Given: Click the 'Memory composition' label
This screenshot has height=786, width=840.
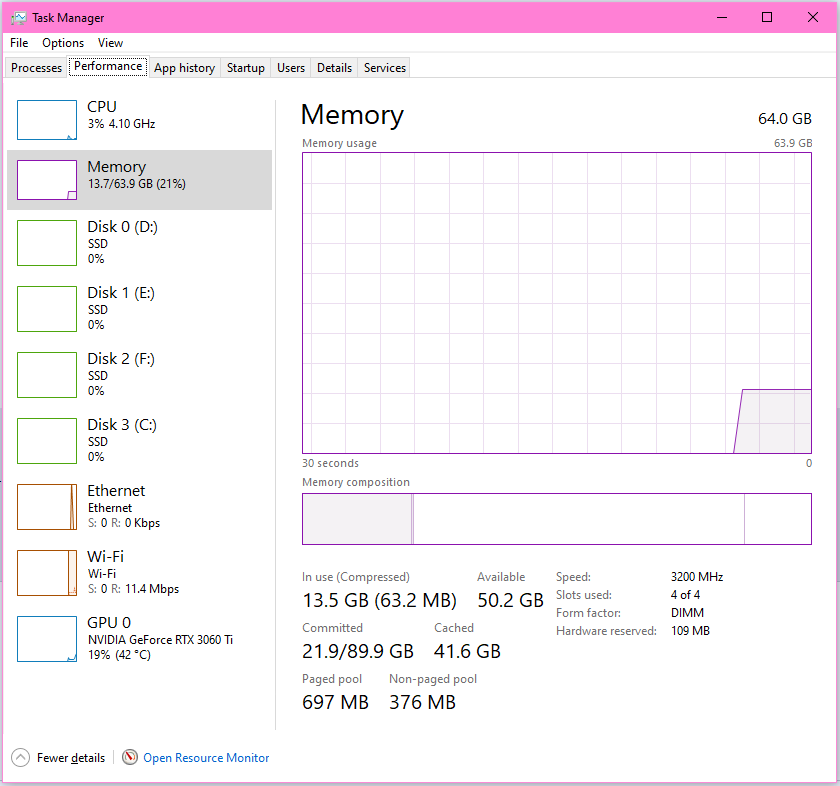Looking at the screenshot, I should point(356,482).
